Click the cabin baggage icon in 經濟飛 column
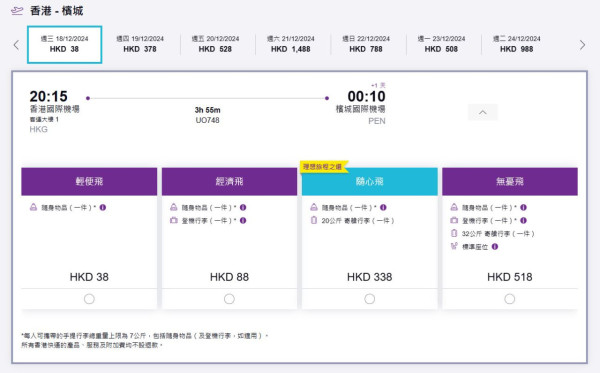 coord(174,220)
